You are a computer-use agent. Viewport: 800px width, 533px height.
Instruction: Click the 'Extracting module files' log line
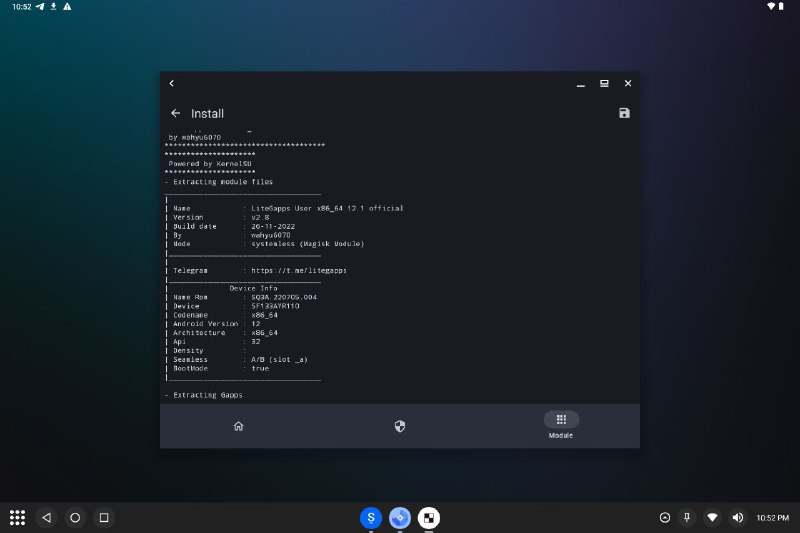223,182
